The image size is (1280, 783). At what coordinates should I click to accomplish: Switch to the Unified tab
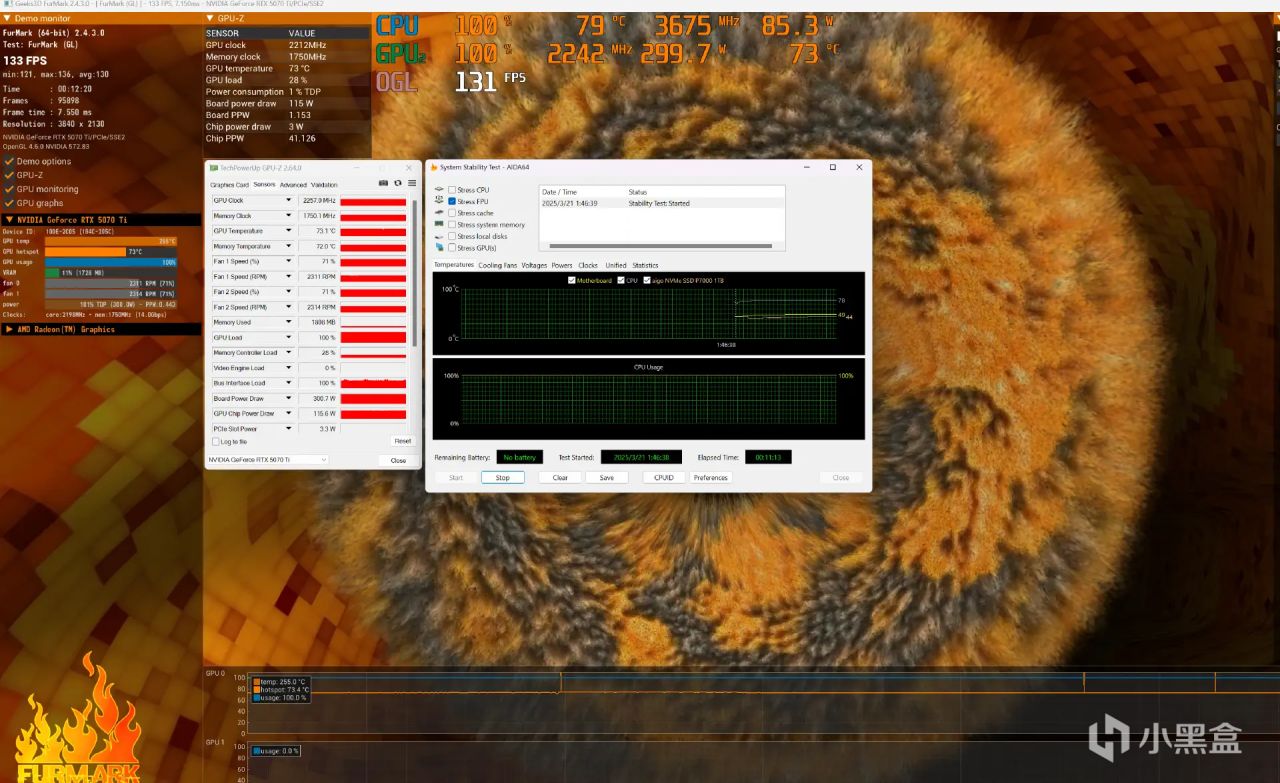616,265
